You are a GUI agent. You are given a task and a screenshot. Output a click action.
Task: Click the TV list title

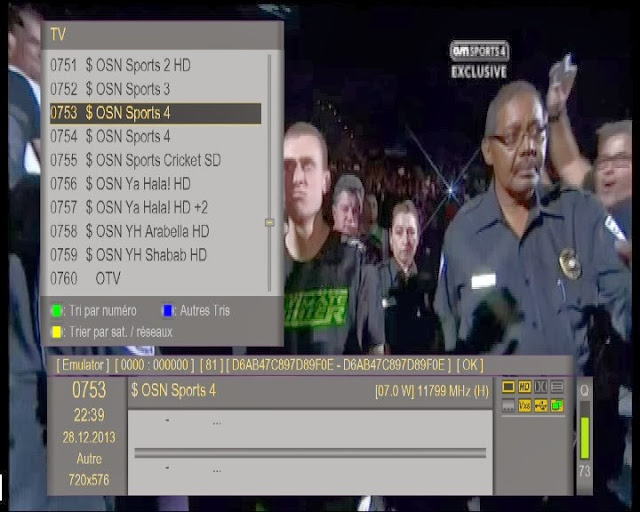[58, 35]
